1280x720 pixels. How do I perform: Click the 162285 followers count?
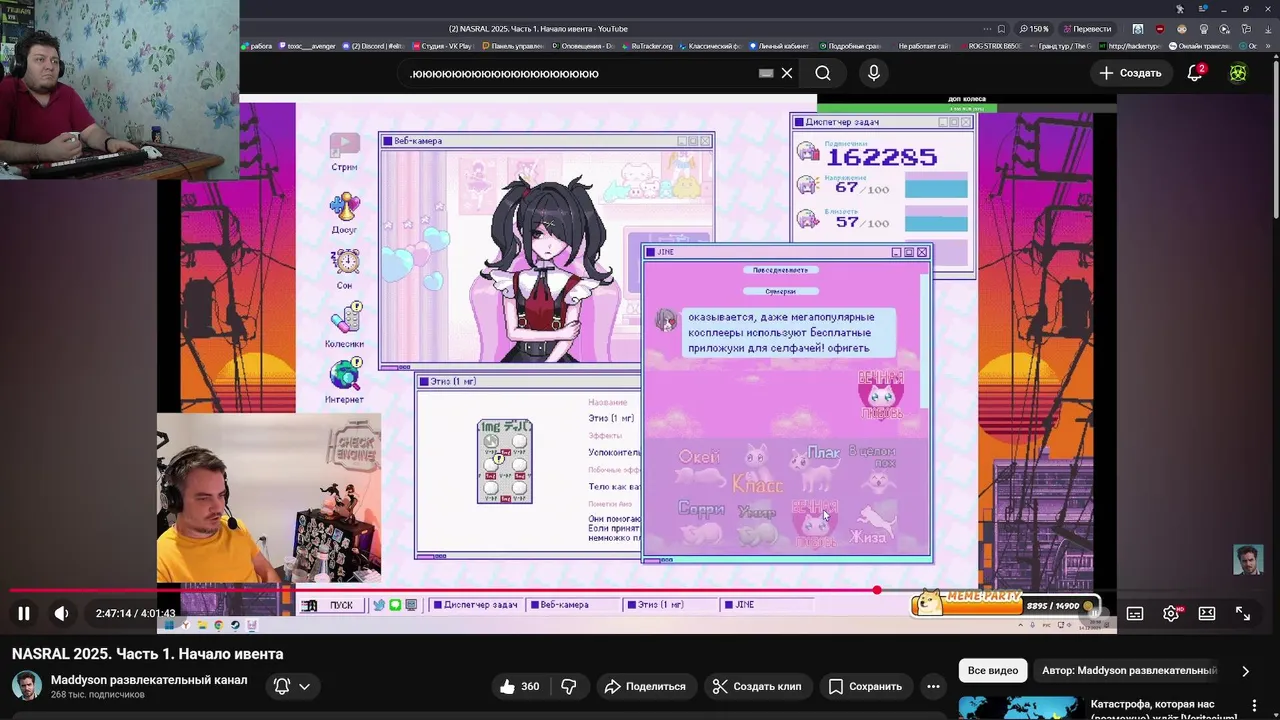pyautogui.click(x=881, y=157)
